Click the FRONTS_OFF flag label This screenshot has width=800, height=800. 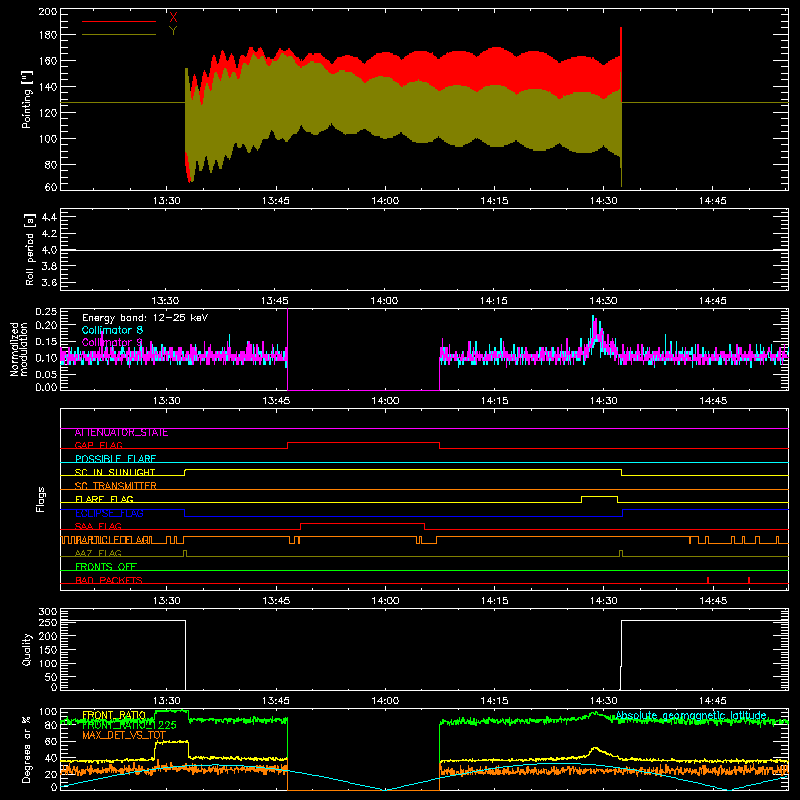106,567
